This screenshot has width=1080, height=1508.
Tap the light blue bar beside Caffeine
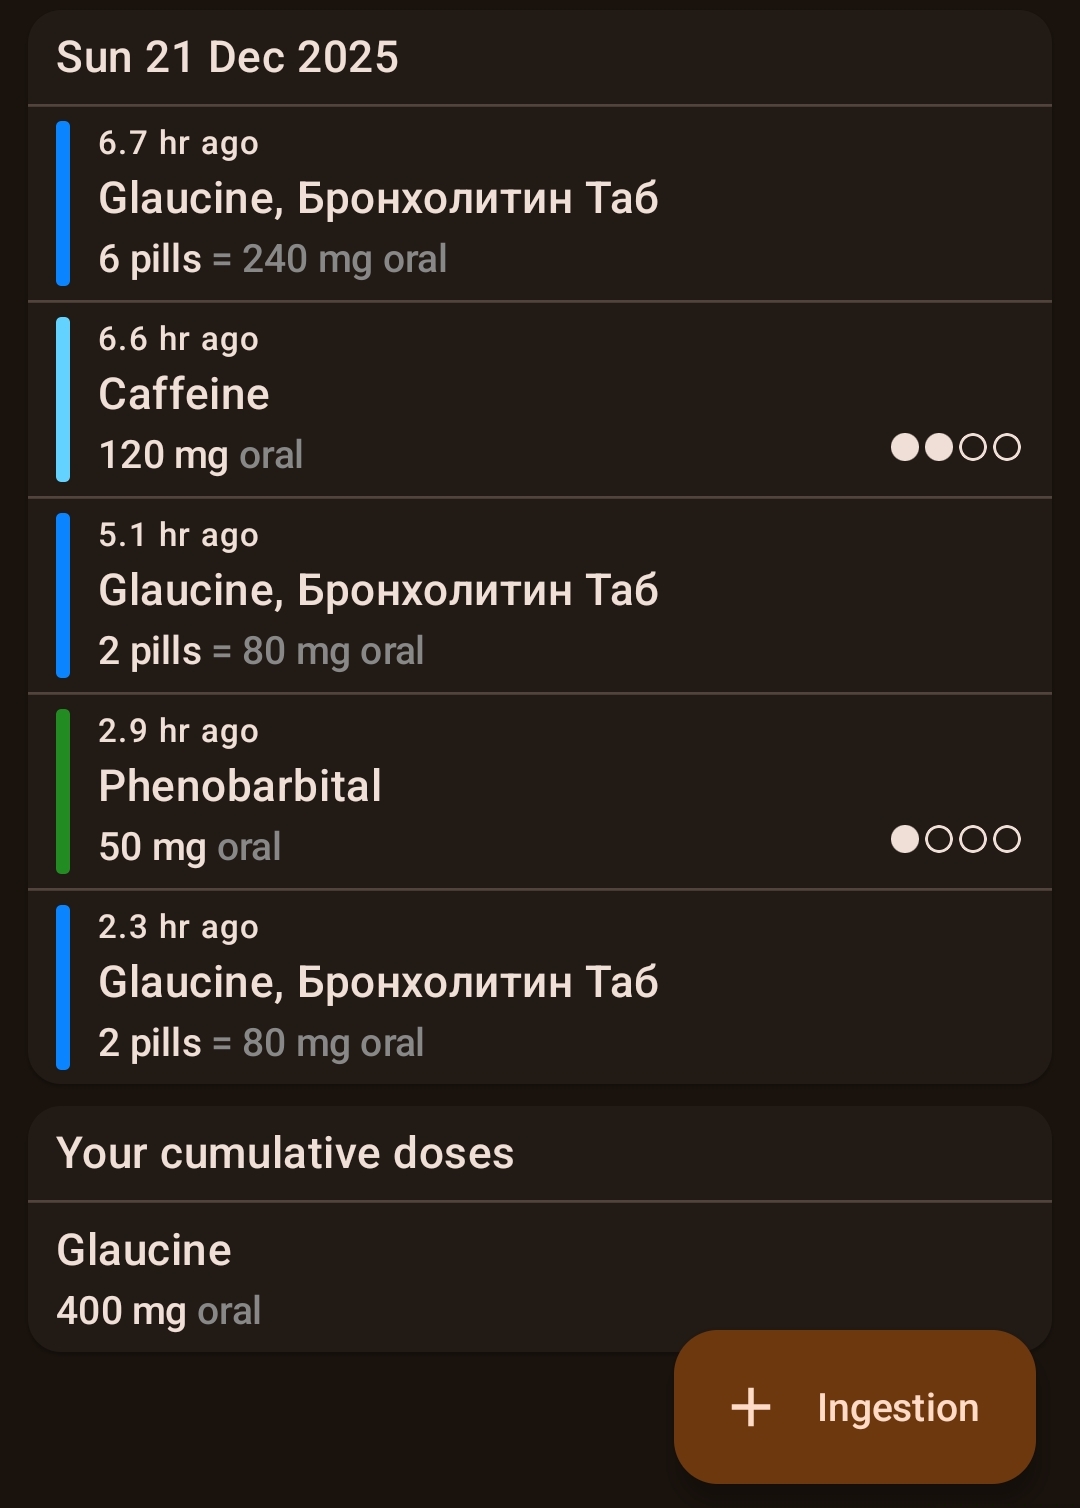pyautogui.click(x=63, y=399)
